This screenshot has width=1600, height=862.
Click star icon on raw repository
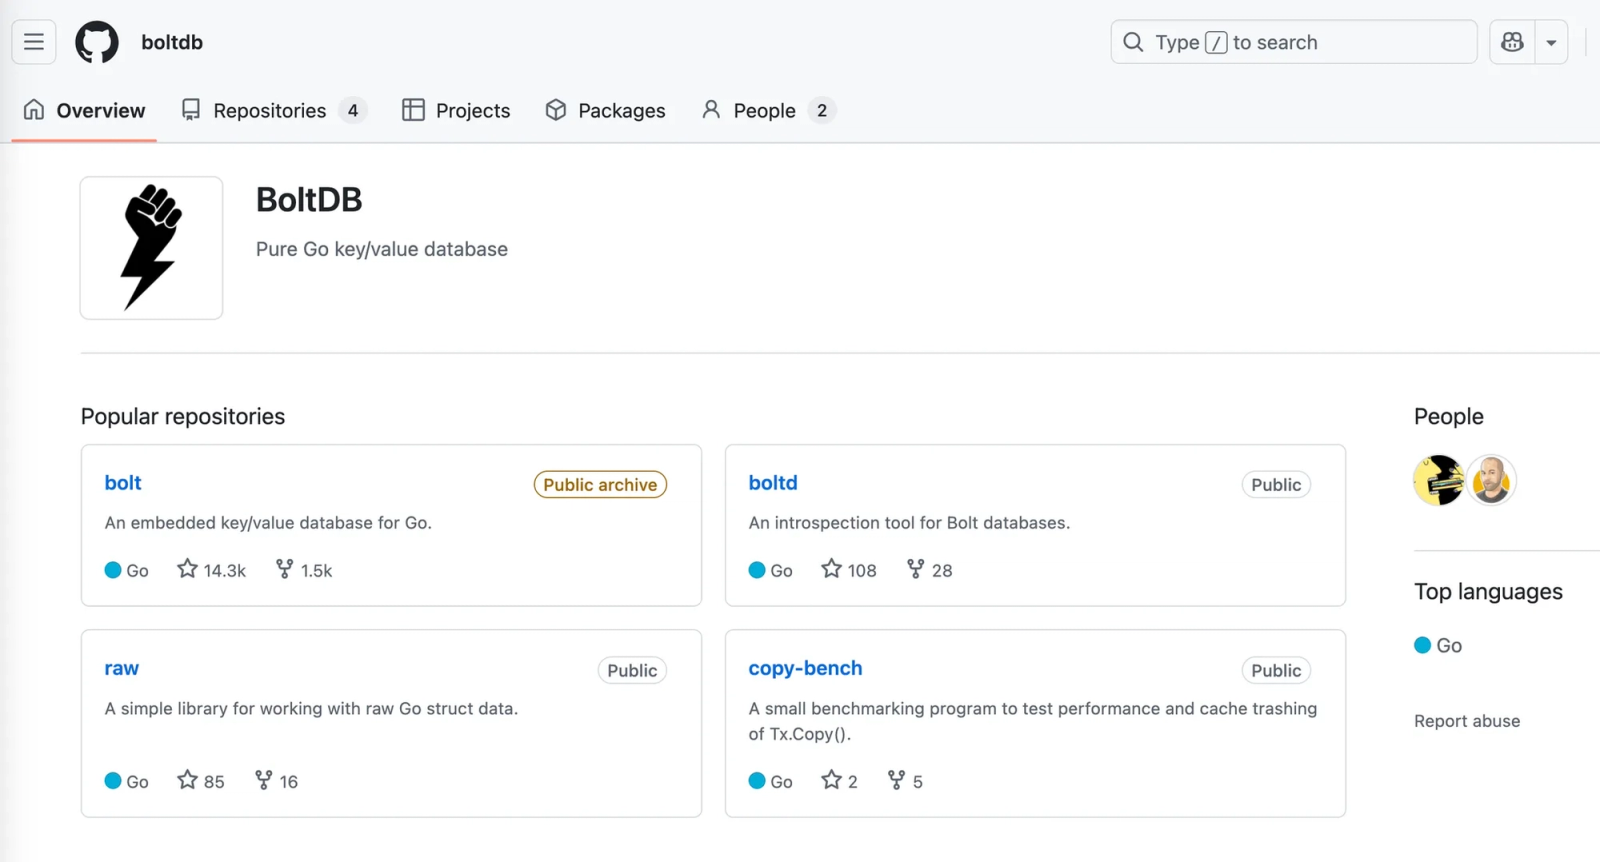187,780
